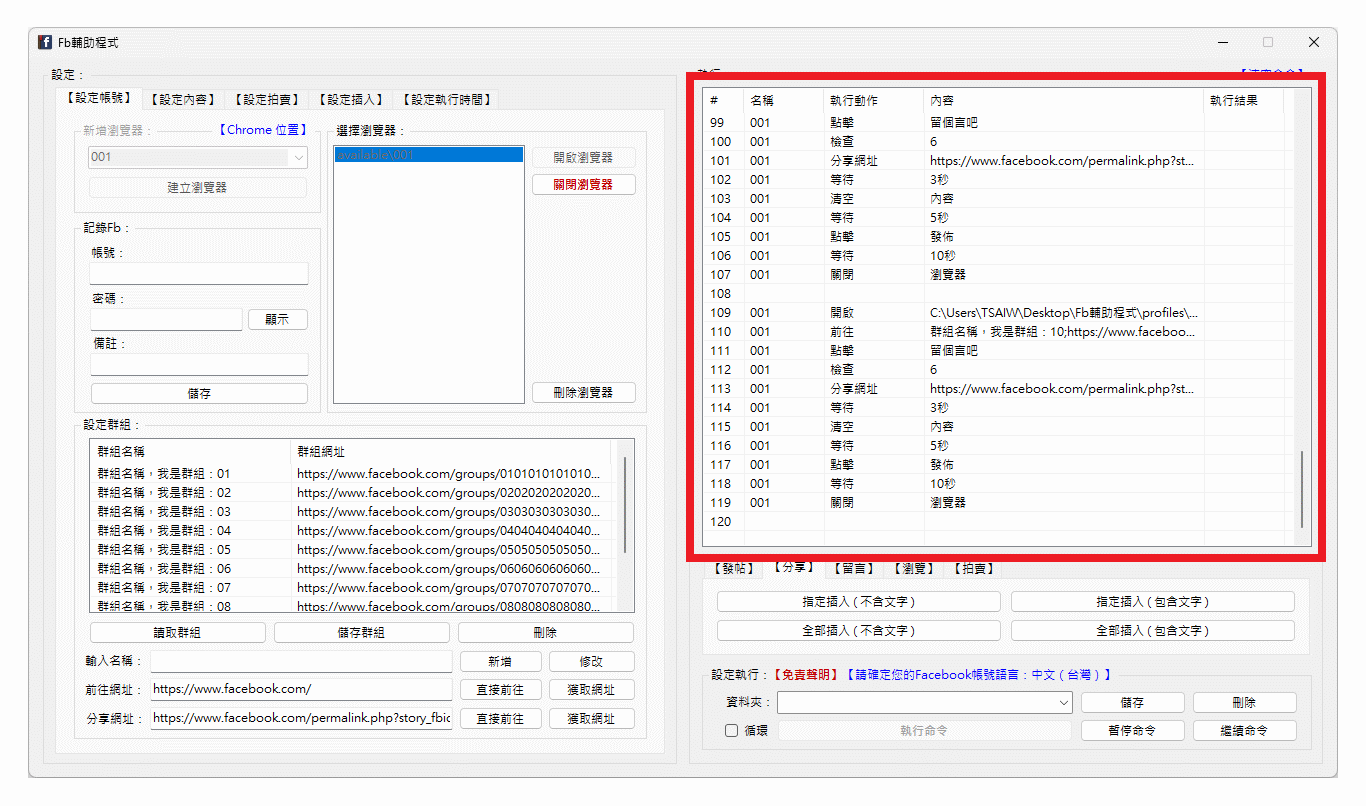Select the 【分享】 command tab
The image size is (1366, 806).
pyautogui.click(x=796, y=567)
